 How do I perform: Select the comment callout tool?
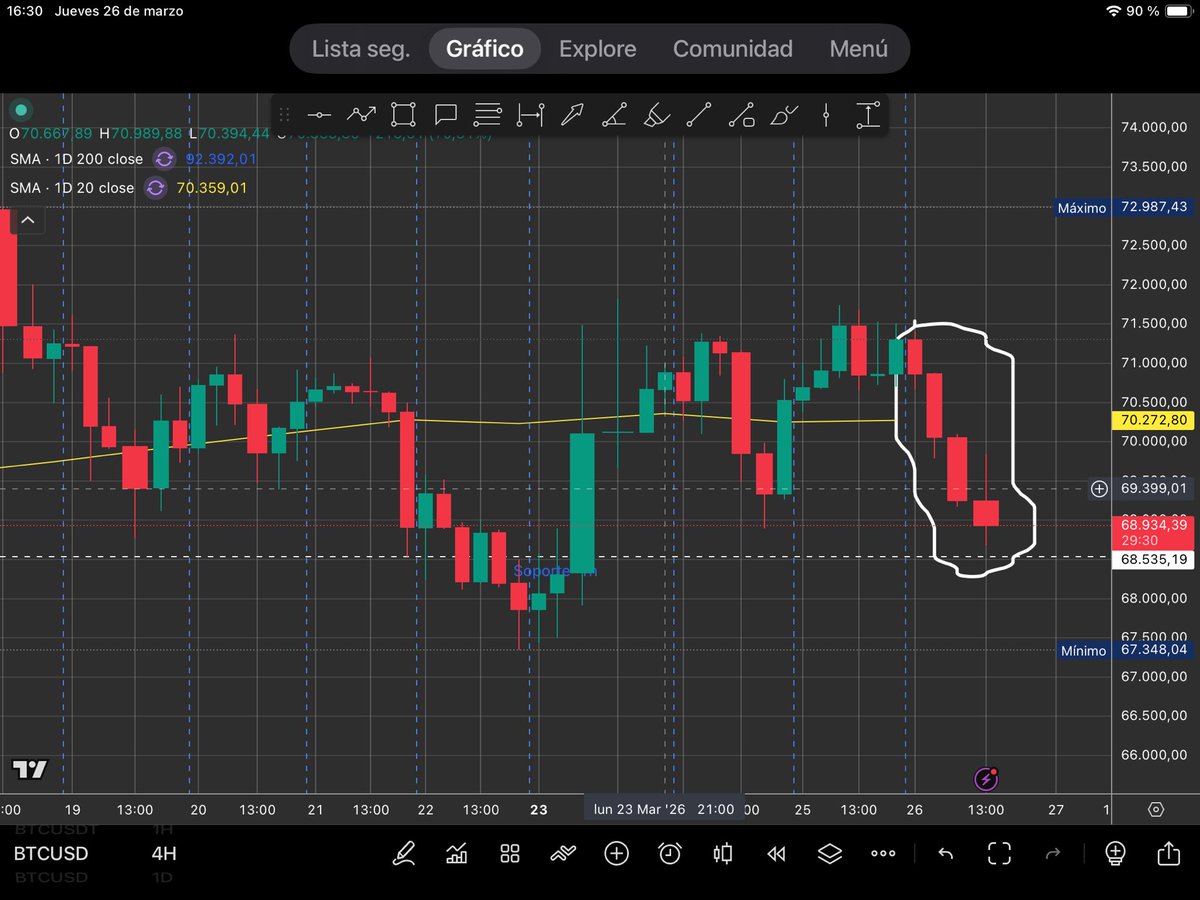point(446,115)
